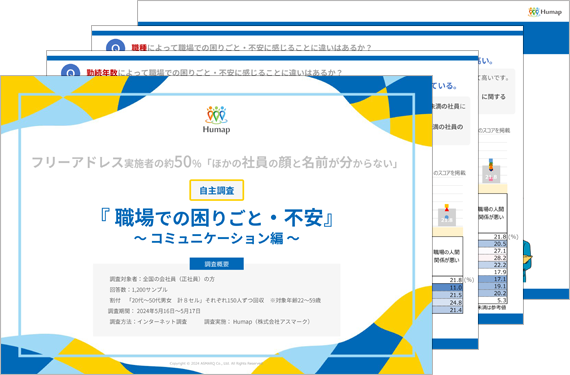This screenshot has width=570, height=375.
Task: Click the 職場の人間関係が悪い column header on second slide
Action: pyautogui.click(x=447, y=256)
